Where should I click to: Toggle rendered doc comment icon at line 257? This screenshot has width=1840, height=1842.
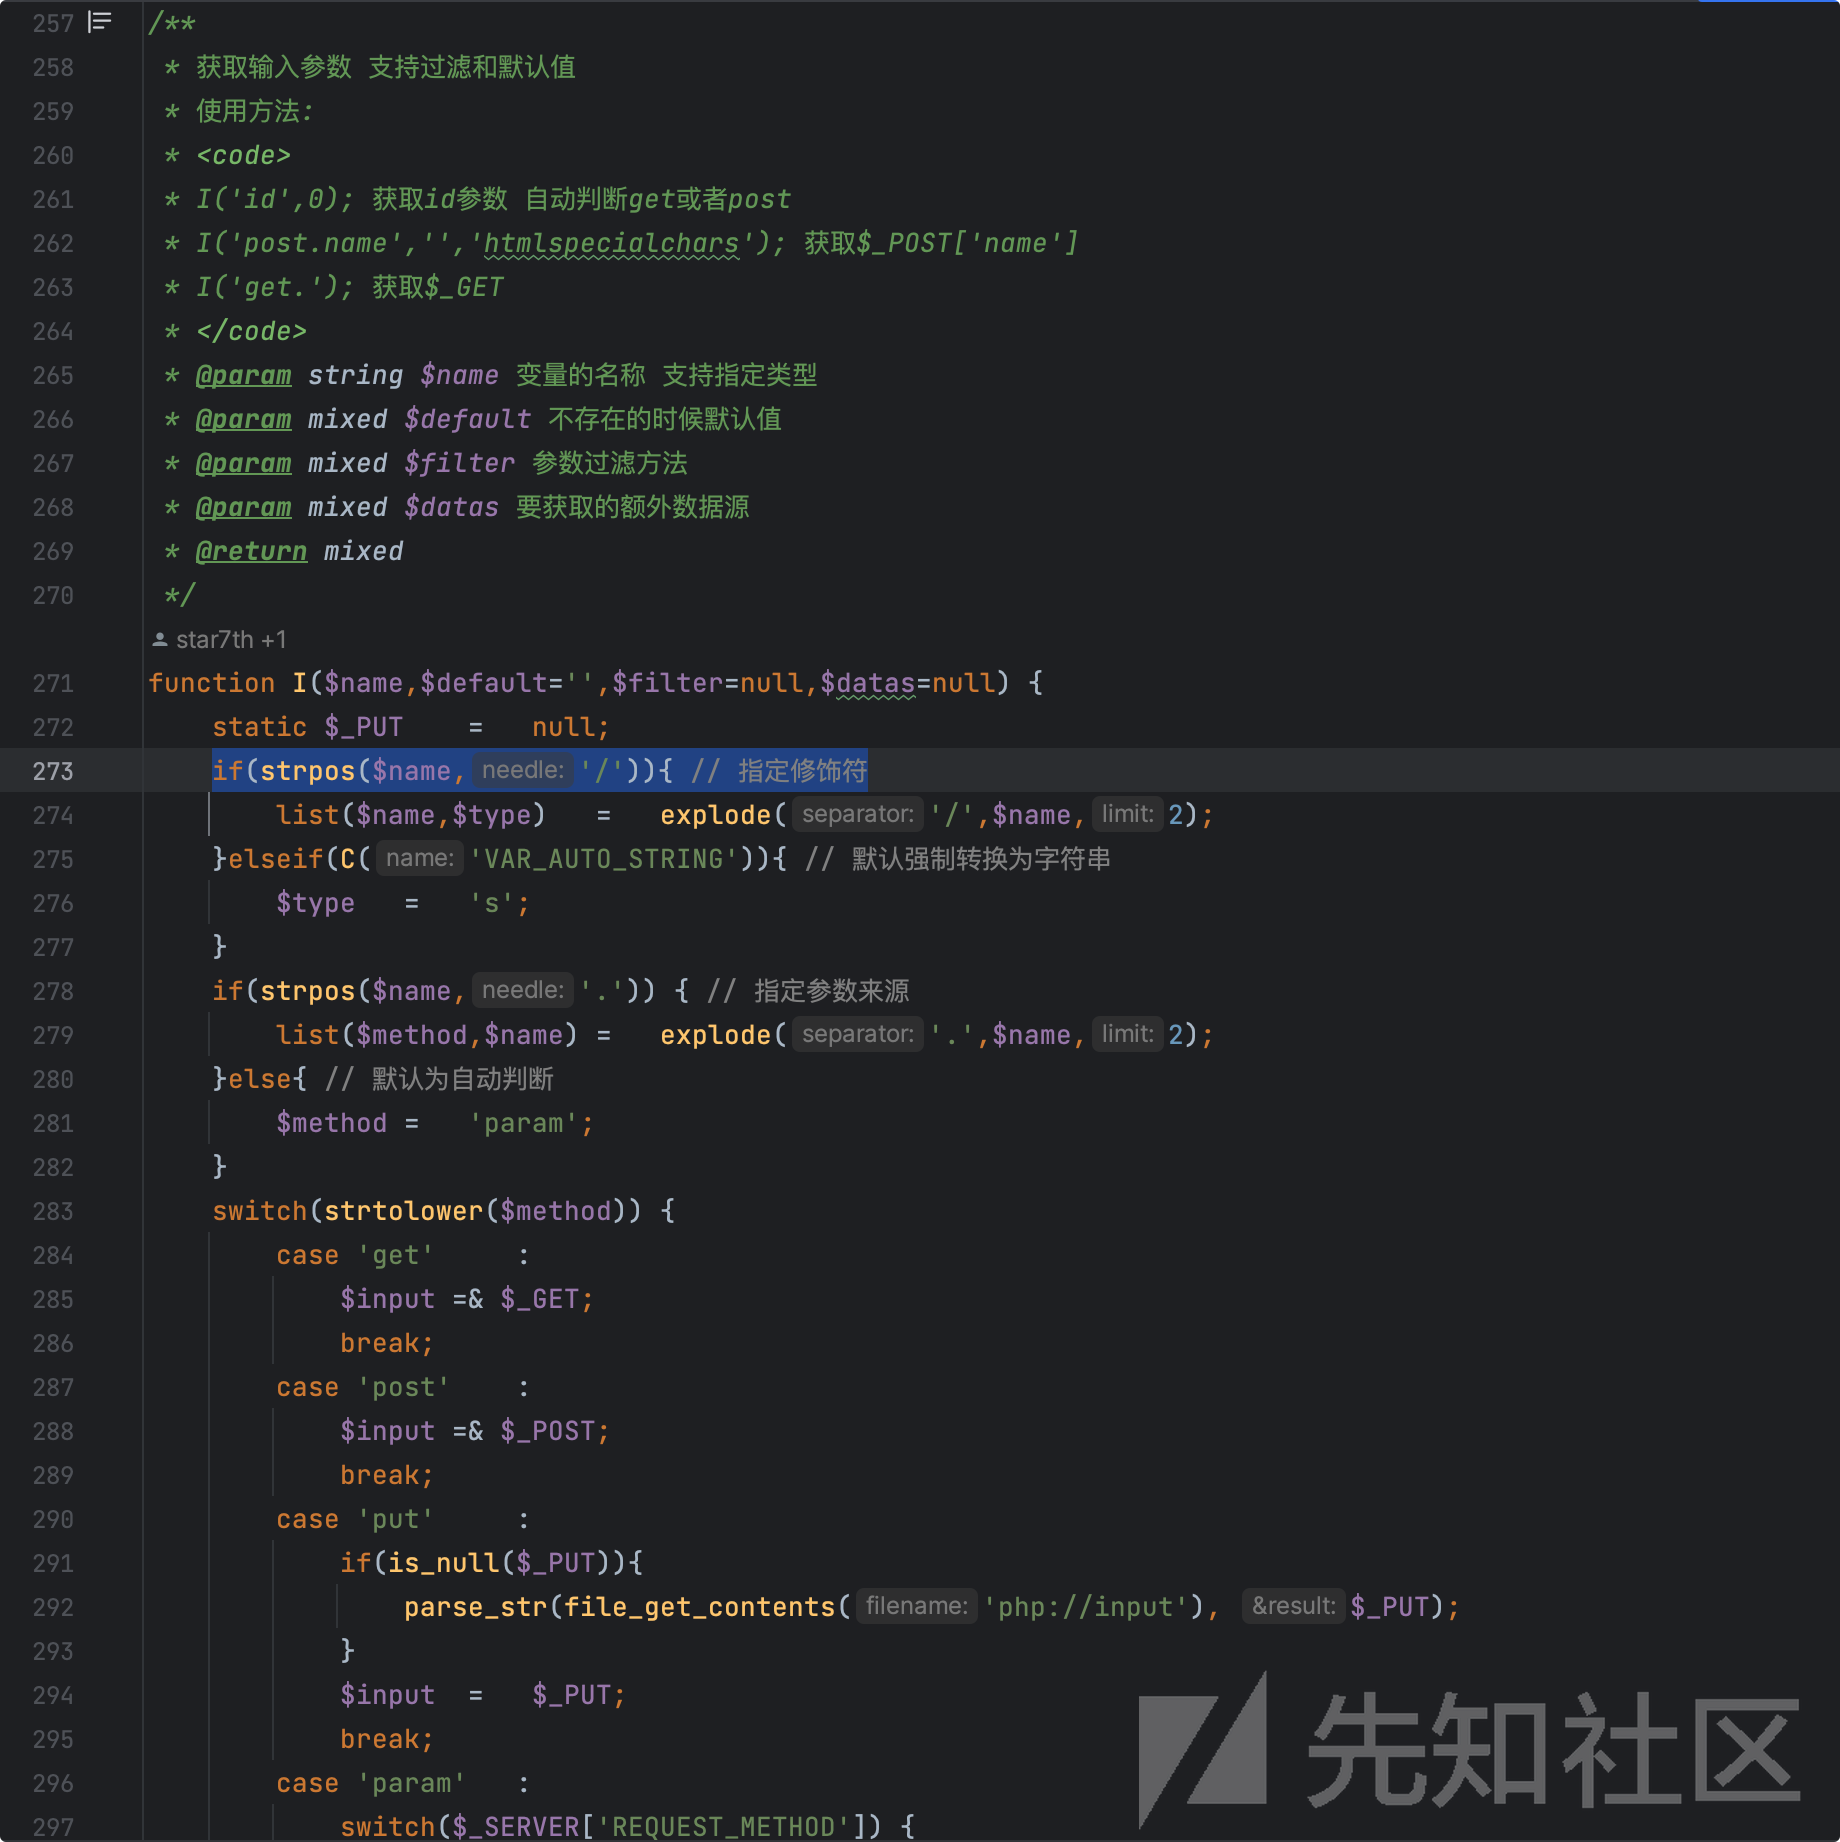[100, 22]
